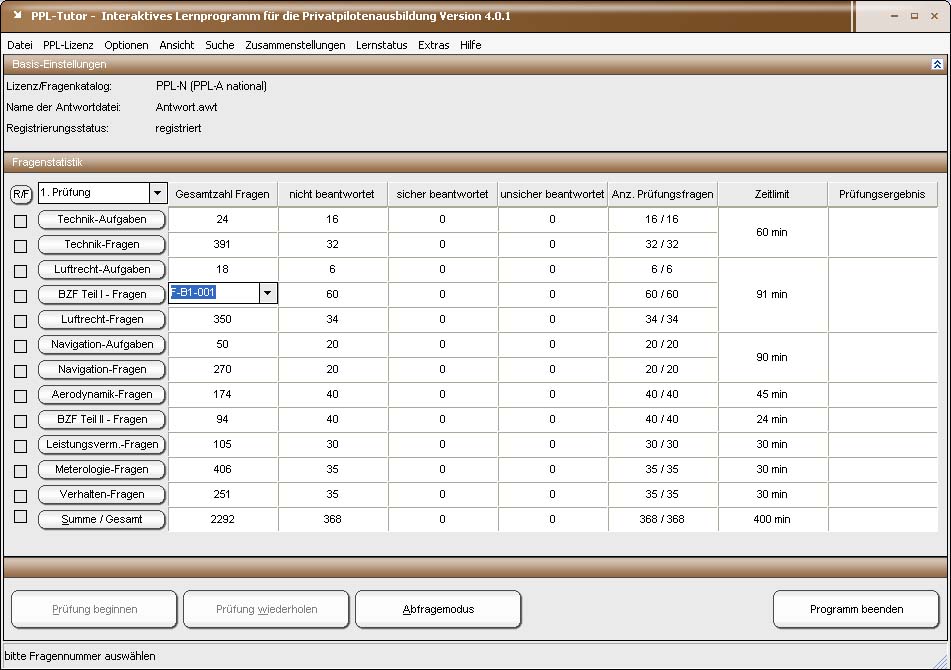Viewport: 951px width, 670px height.
Task: Click the Zeitlimit column header
Action: coord(772,195)
